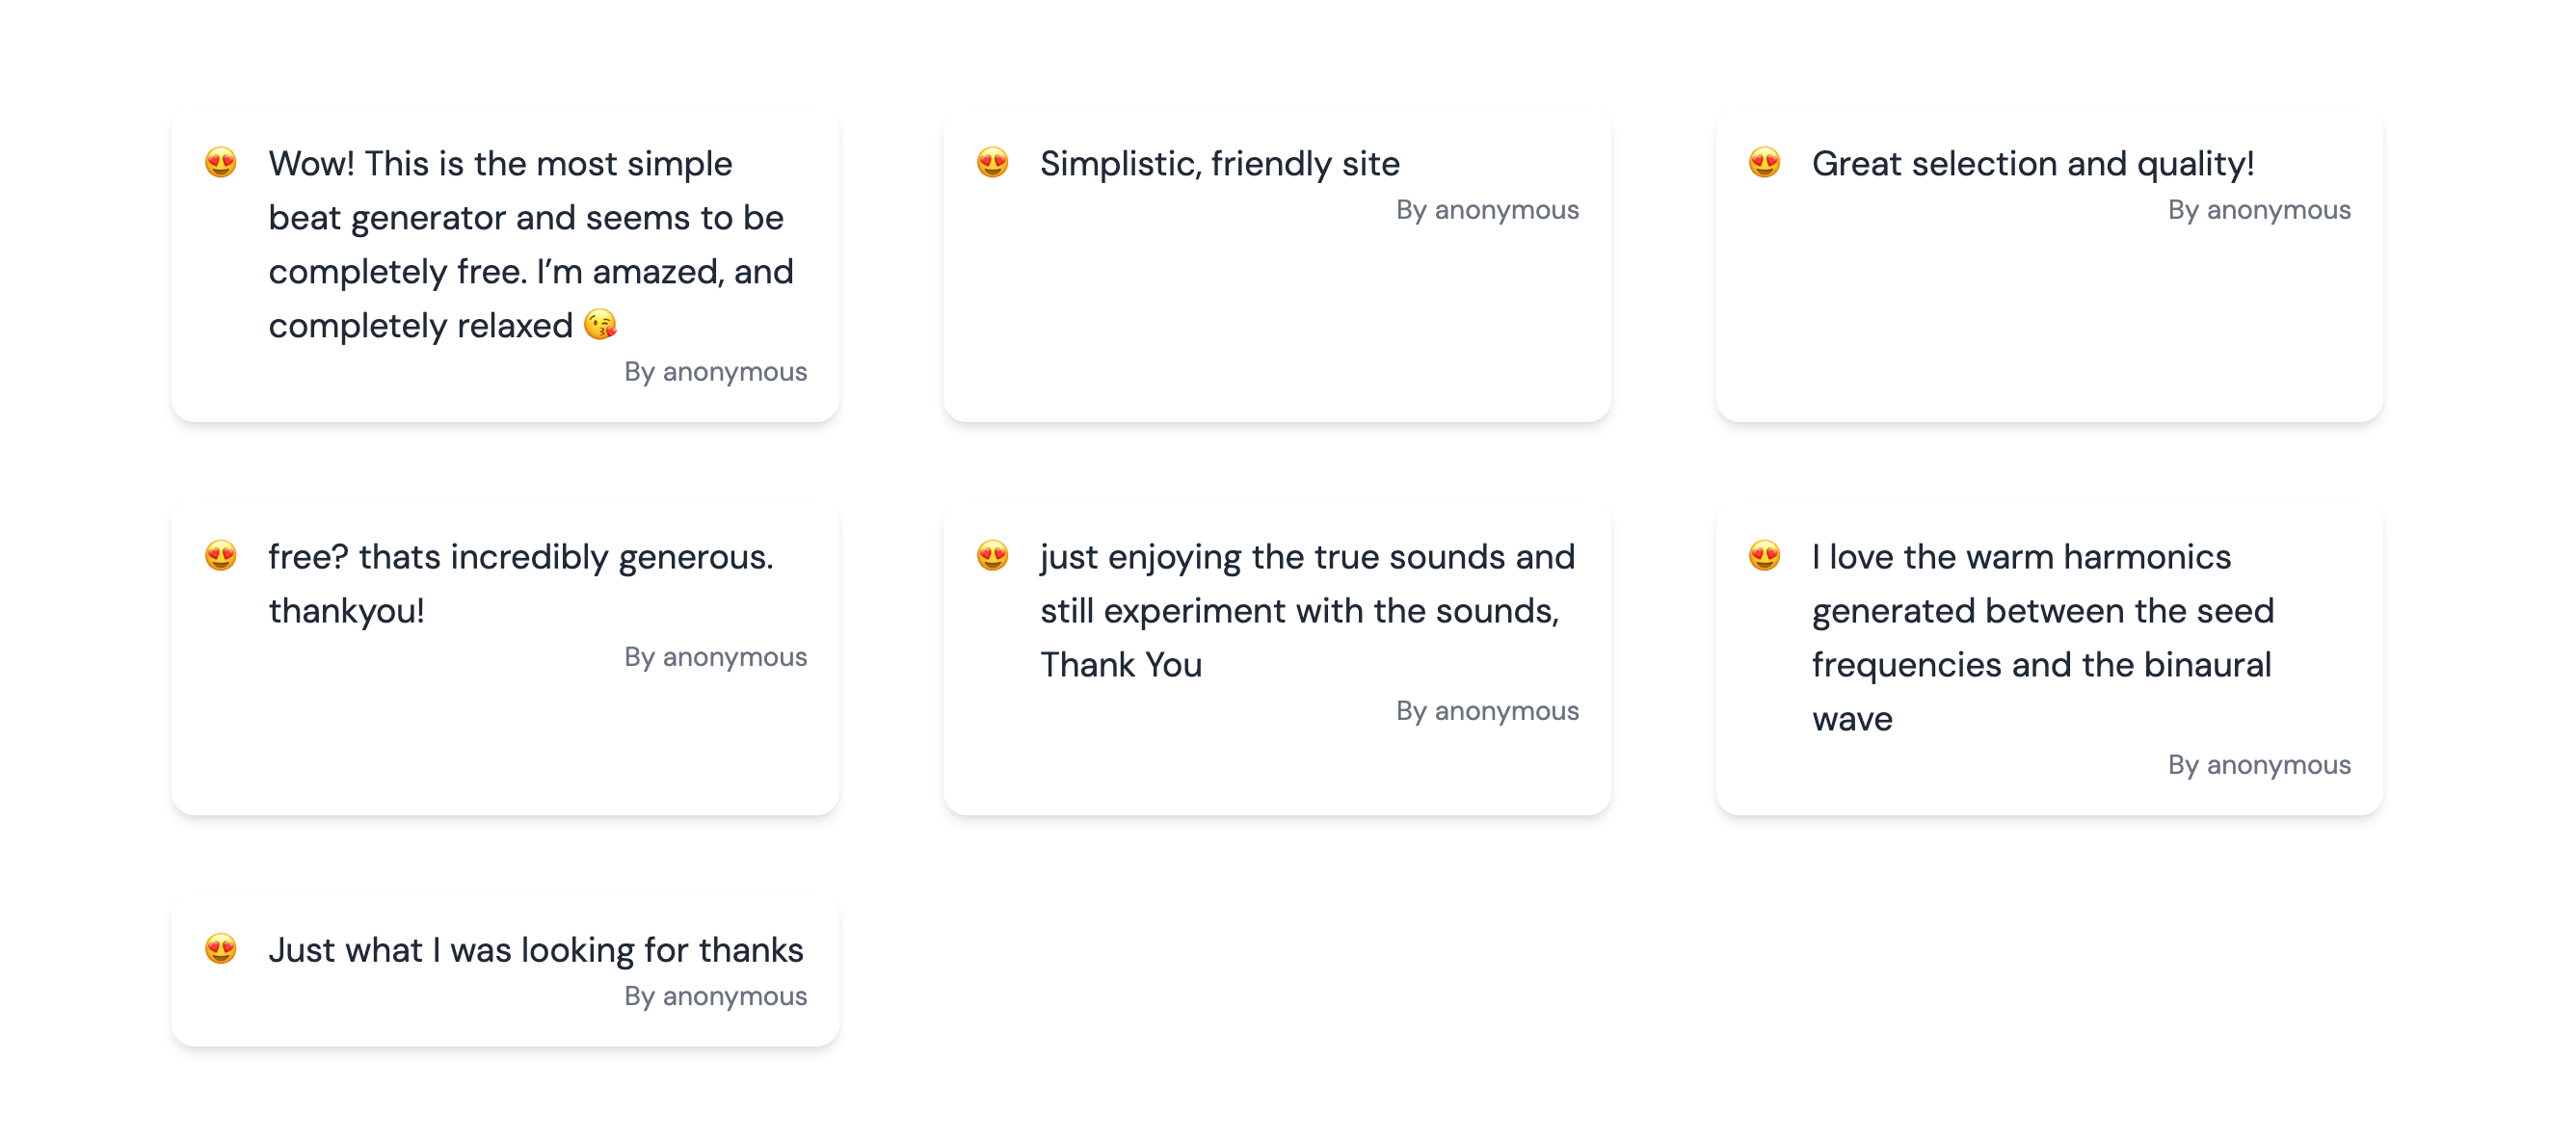The width and height of the screenshot is (2576, 1141).
Task: Click 'By anonymous' under 'looking for thanks' review
Action: pyautogui.click(x=715, y=996)
